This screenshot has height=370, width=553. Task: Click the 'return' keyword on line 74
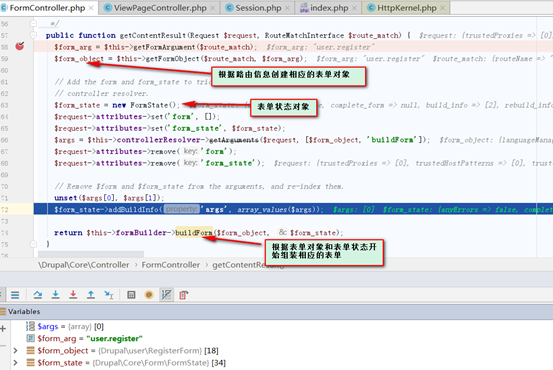click(68, 232)
